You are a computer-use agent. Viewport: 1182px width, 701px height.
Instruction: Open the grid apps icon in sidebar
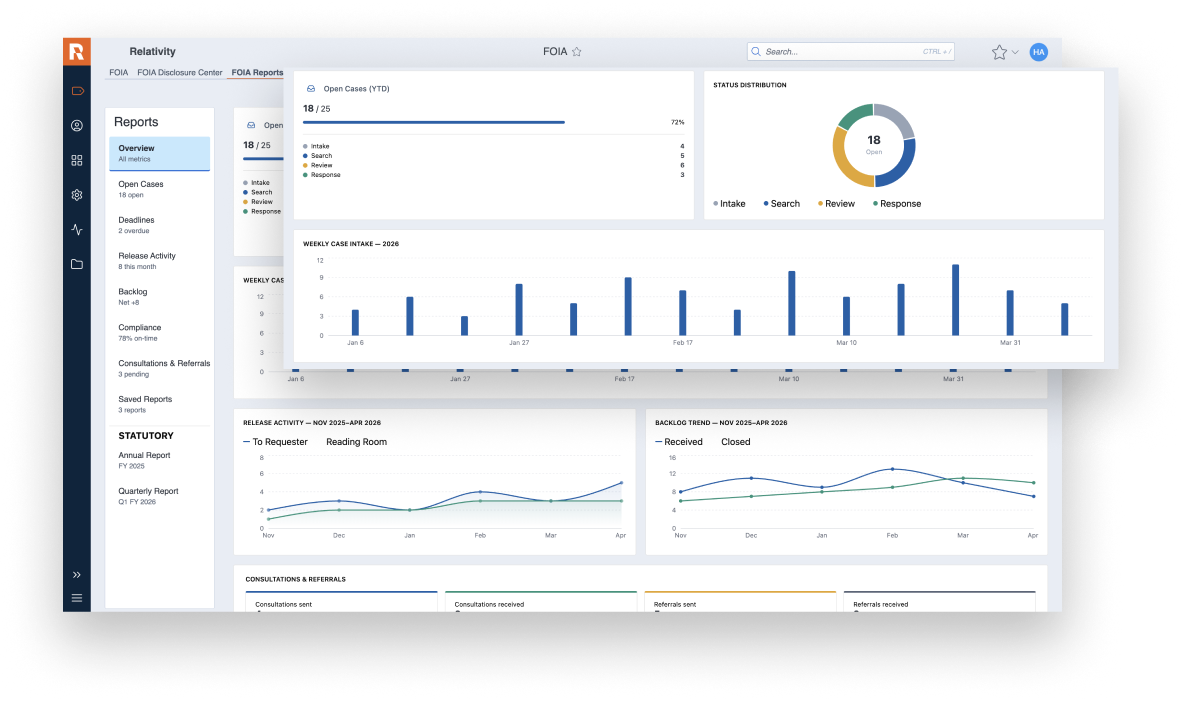[77, 161]
